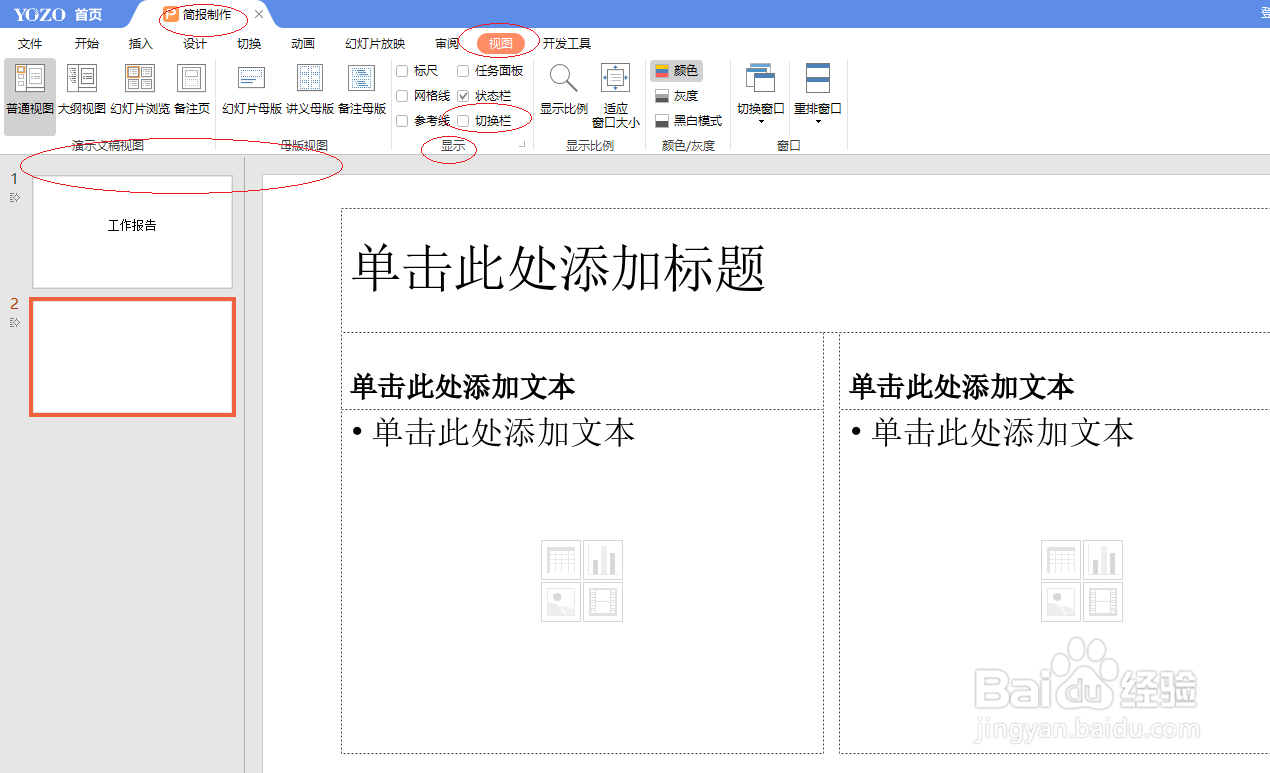1270x773 pixels.
Task: Switch to the Review (审阅) ribbon tab
Action: click(x=447, y=44)
